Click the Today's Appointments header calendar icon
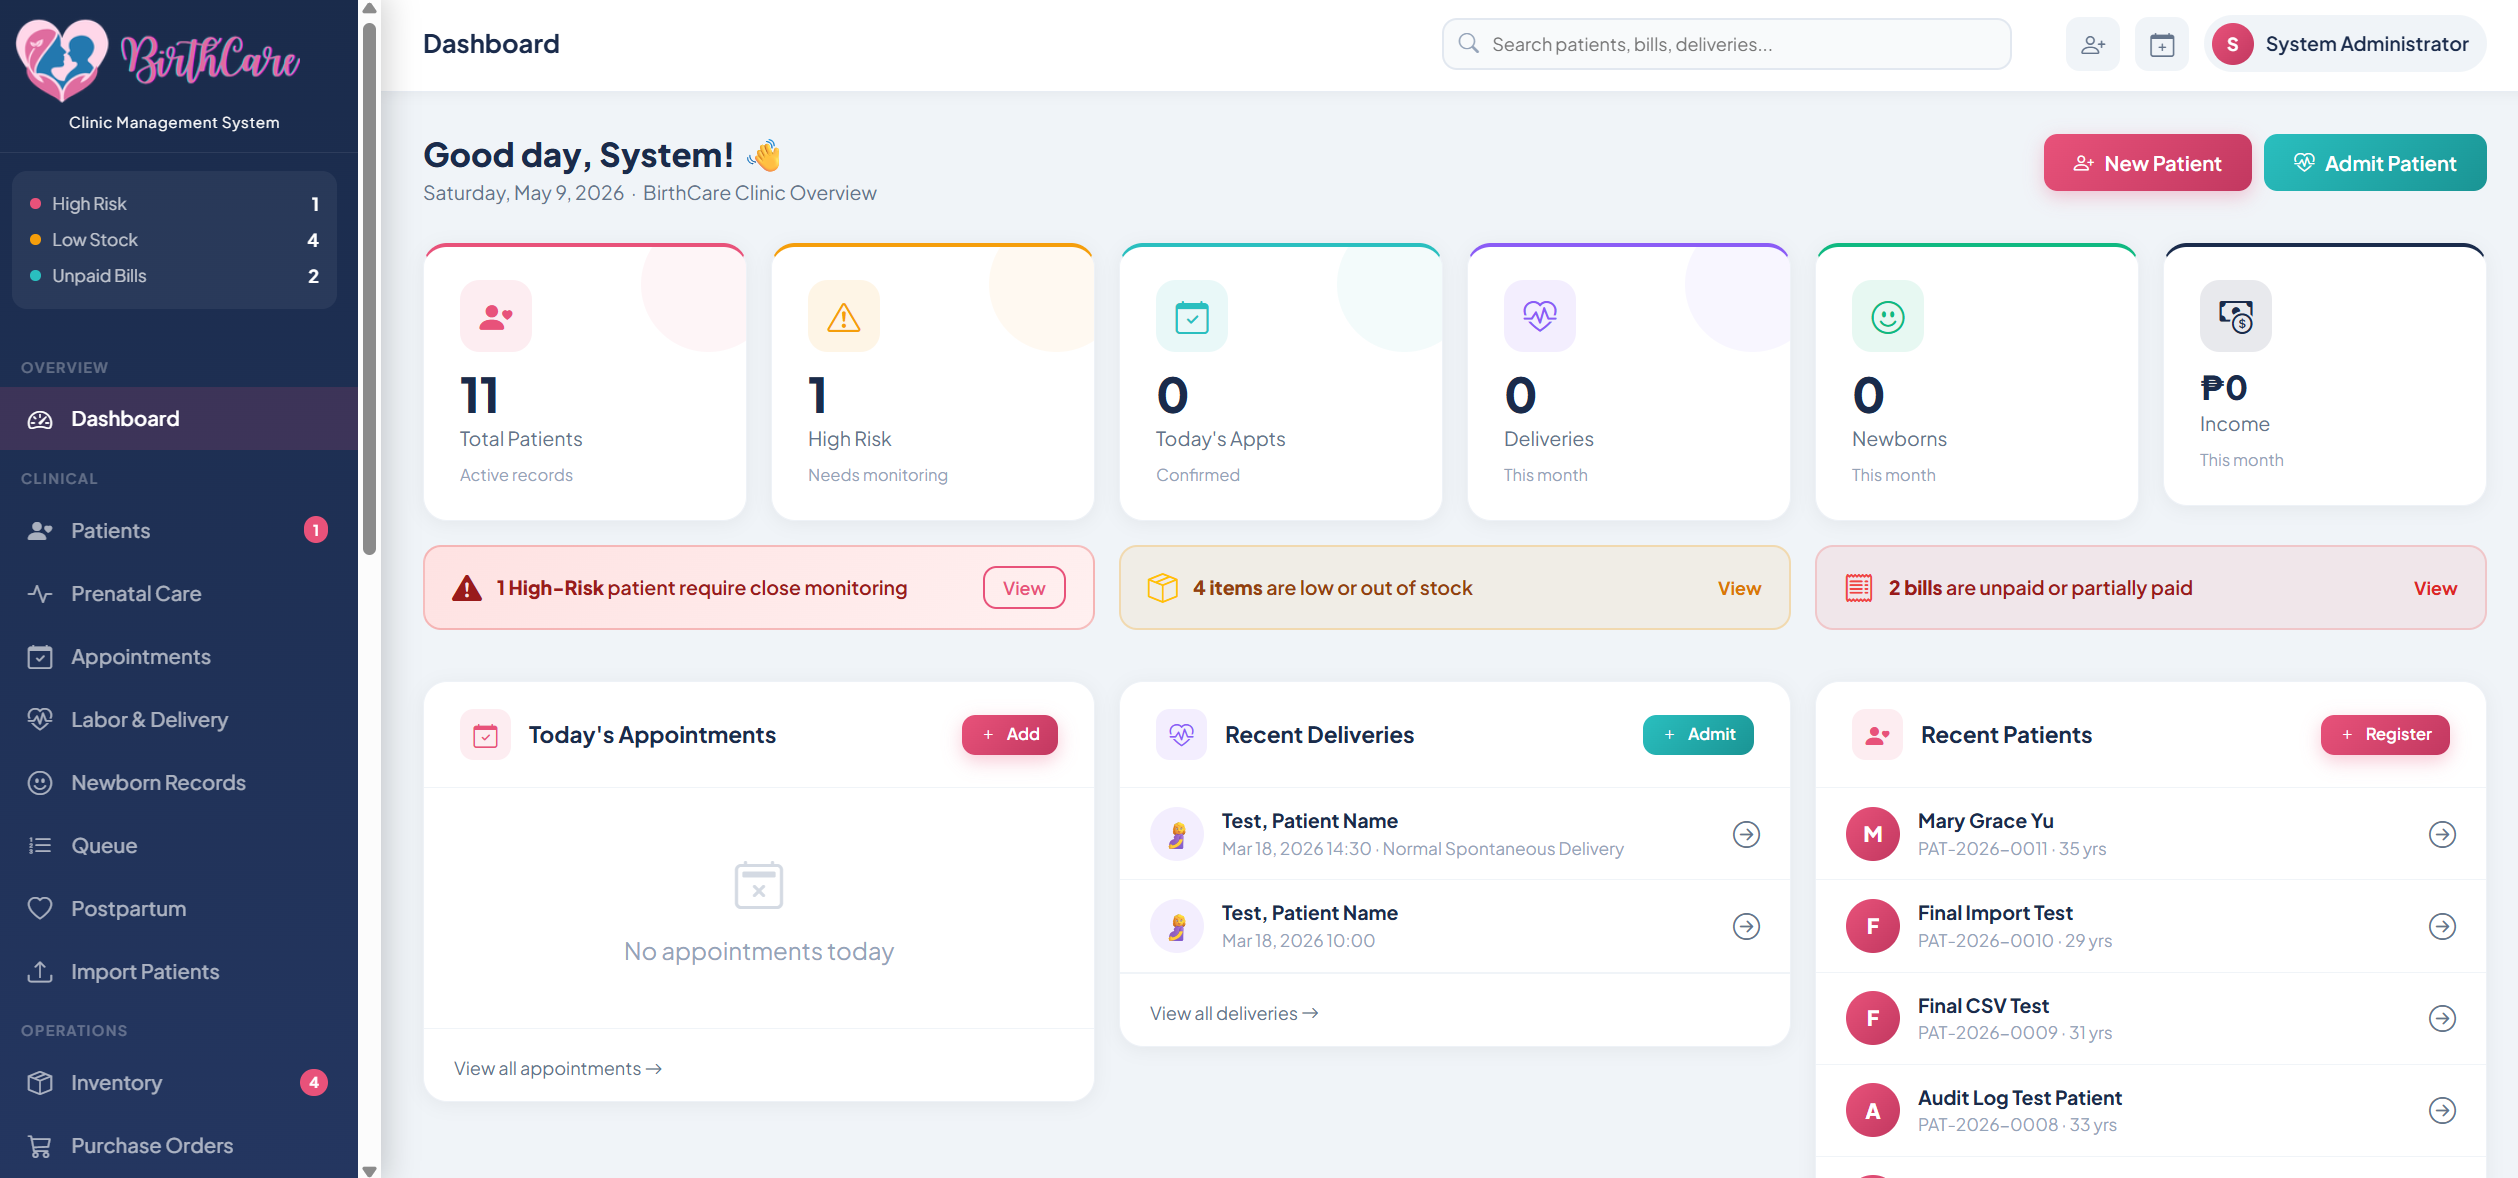 tap(485, 735)
